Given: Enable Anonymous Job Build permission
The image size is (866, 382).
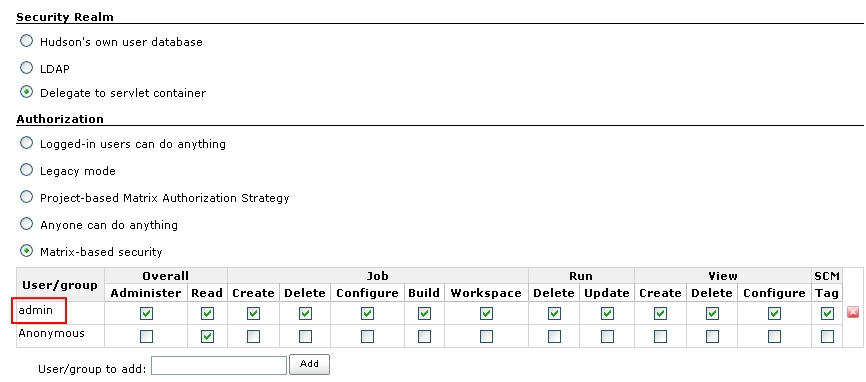Looking at the screenshot, I should [424, 336].
